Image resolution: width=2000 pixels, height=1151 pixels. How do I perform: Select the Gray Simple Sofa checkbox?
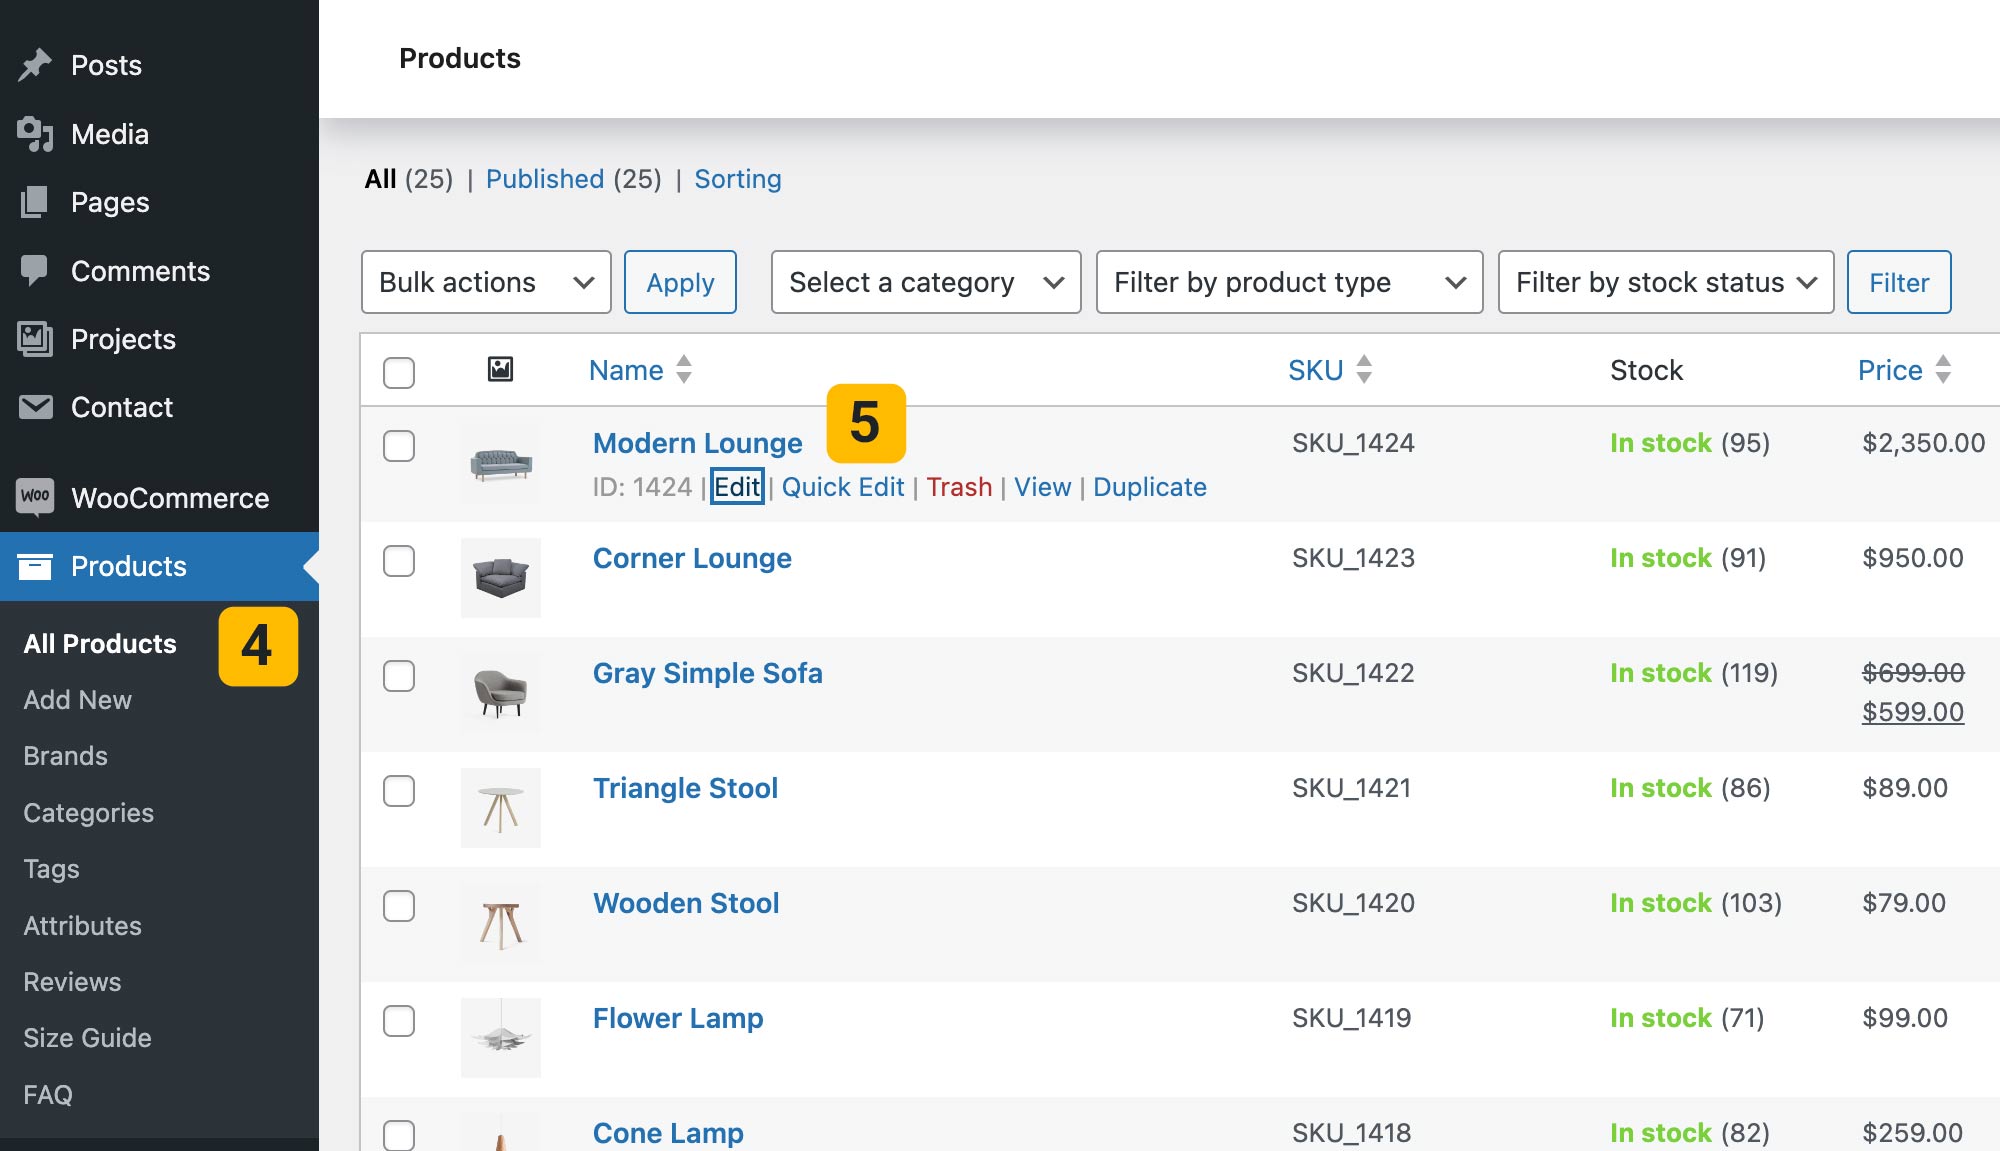[x=399, y=676]
